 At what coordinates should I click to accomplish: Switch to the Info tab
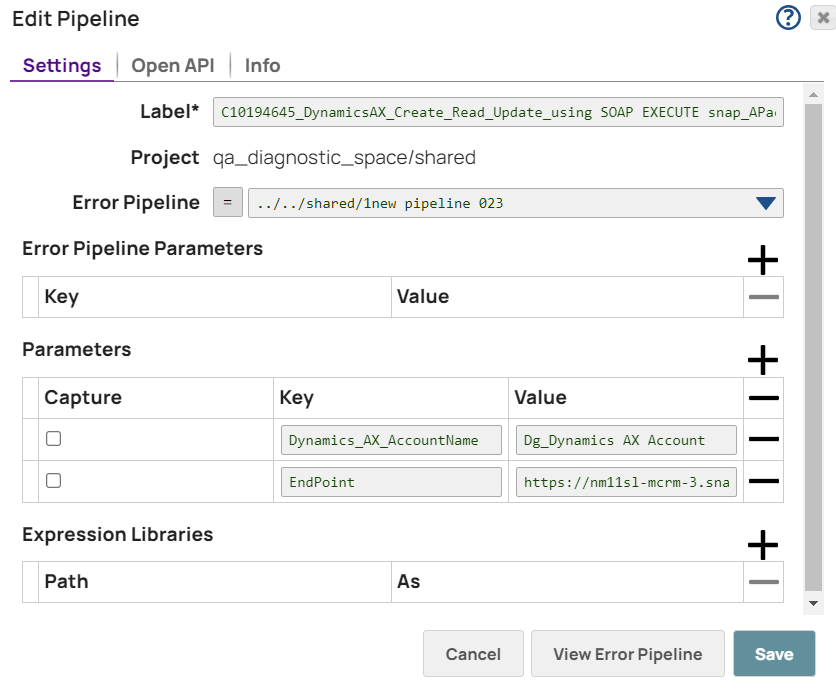261,65
